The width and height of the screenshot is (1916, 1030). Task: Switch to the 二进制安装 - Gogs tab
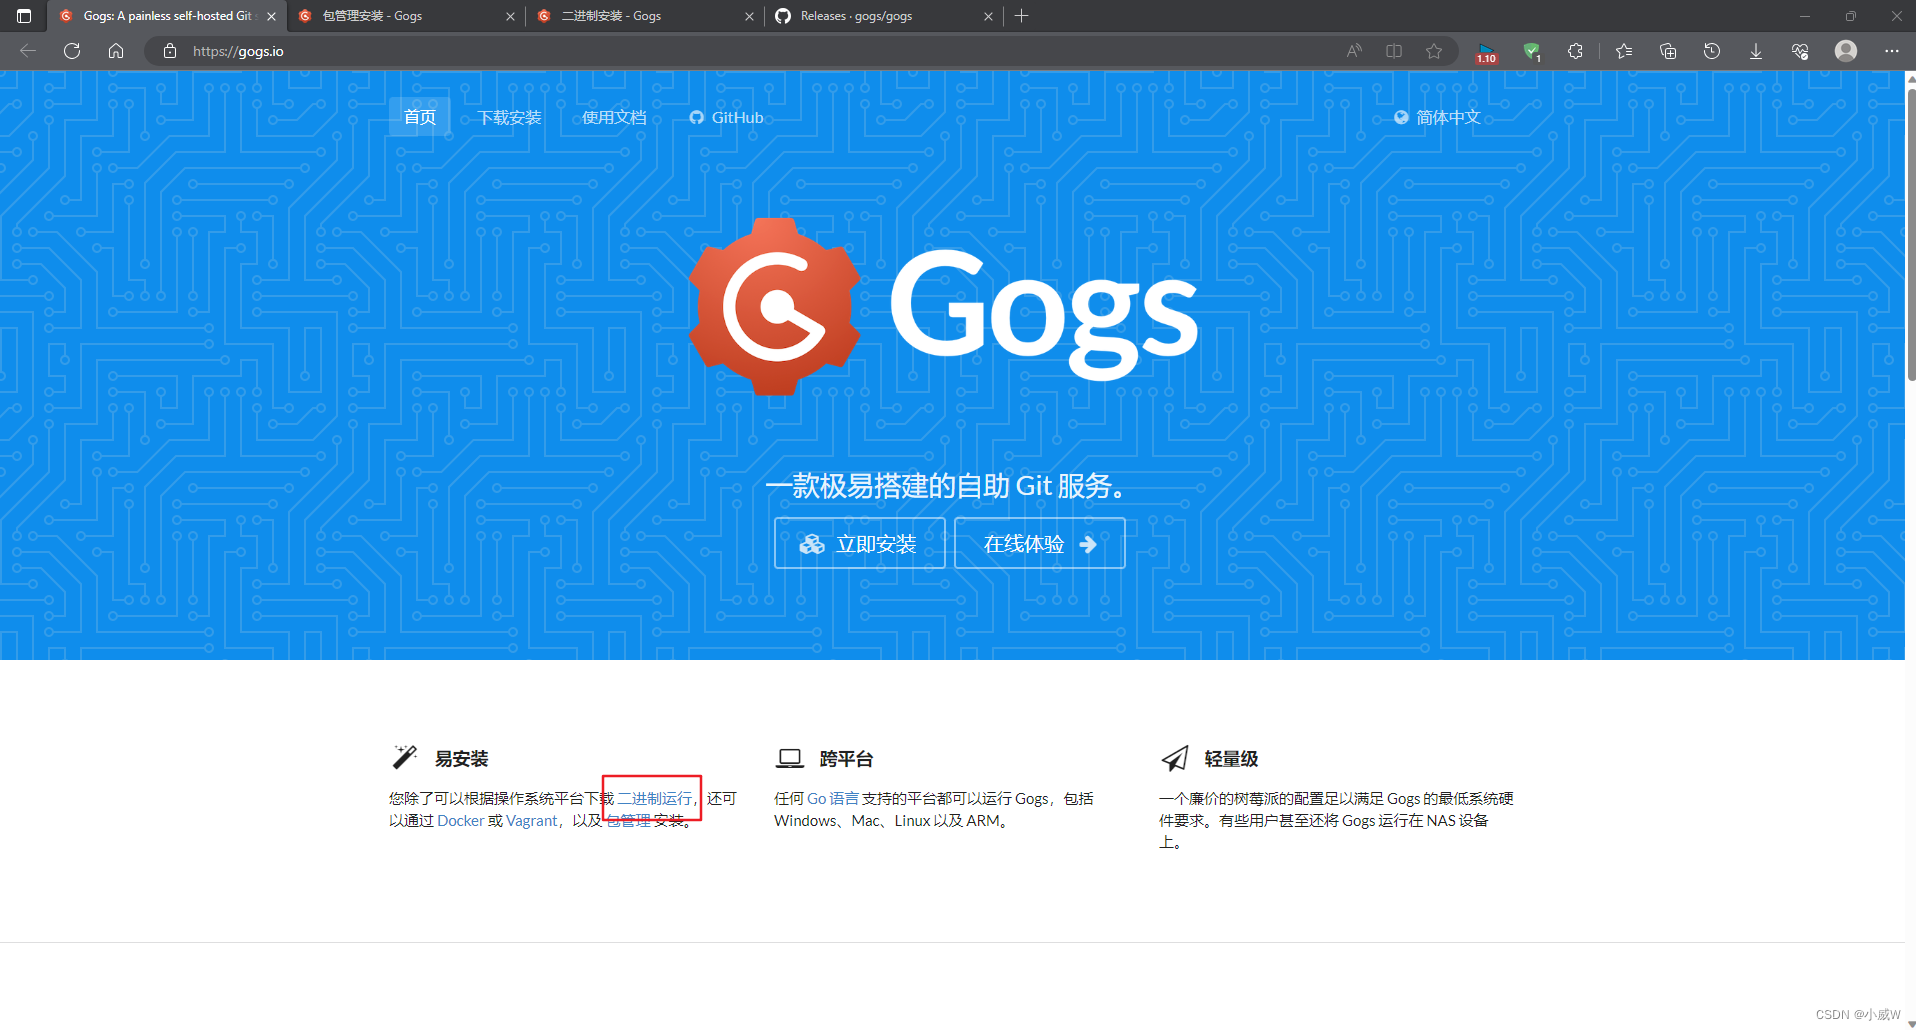click(644, 16)
